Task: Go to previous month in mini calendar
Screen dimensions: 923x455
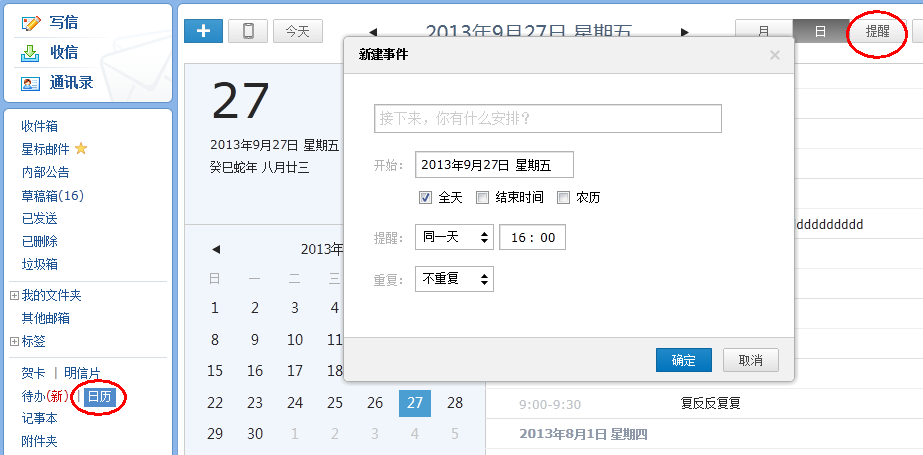Action: point(215,249)
